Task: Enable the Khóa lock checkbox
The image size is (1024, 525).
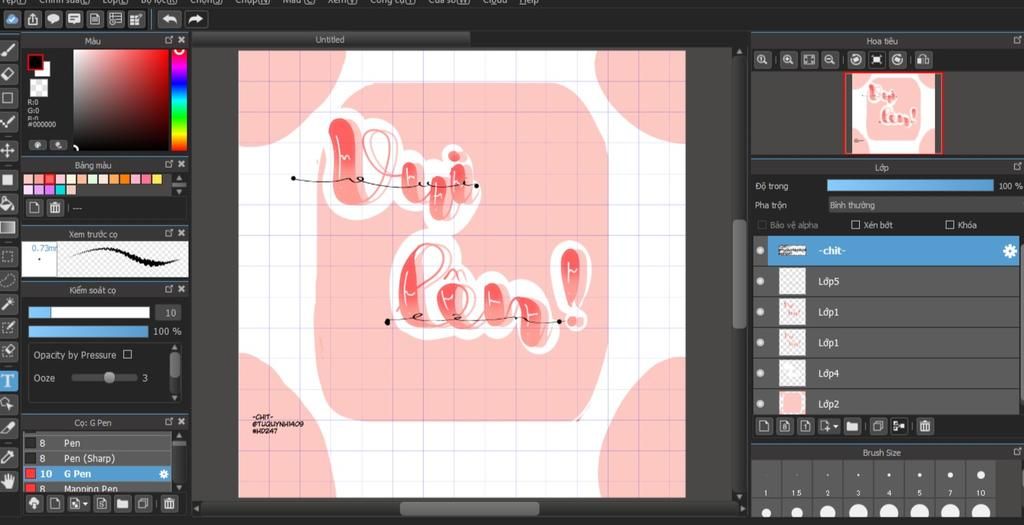Action: click(x=950, y=225)
